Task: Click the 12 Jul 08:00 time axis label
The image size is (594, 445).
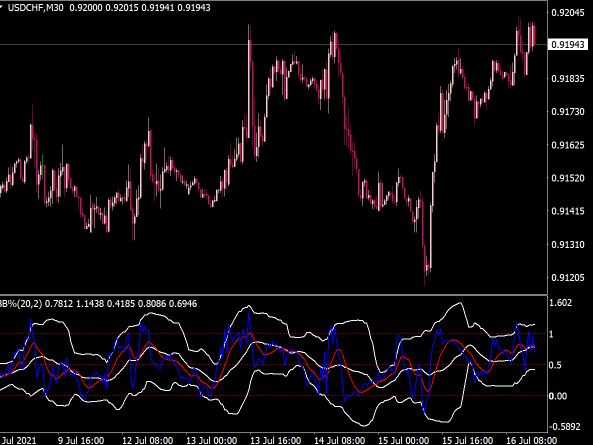Action: click(147, 440)
